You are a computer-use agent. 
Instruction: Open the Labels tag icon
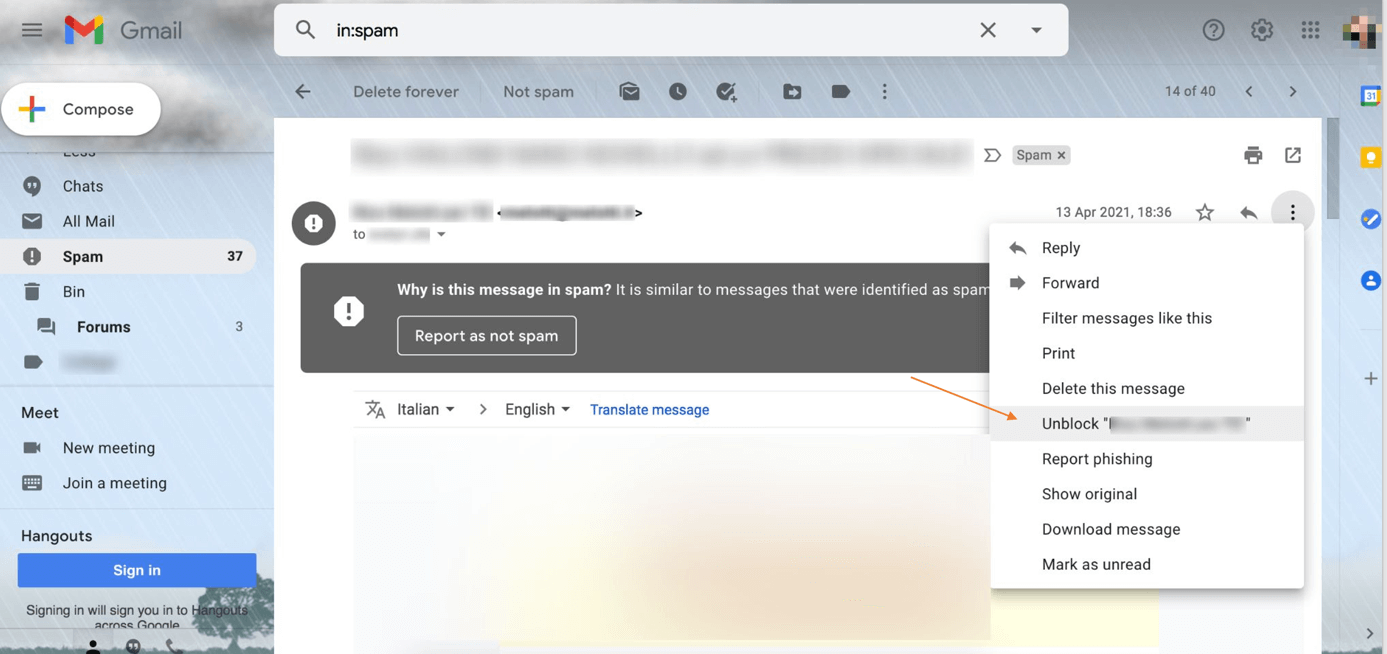(x=840, y=91)
